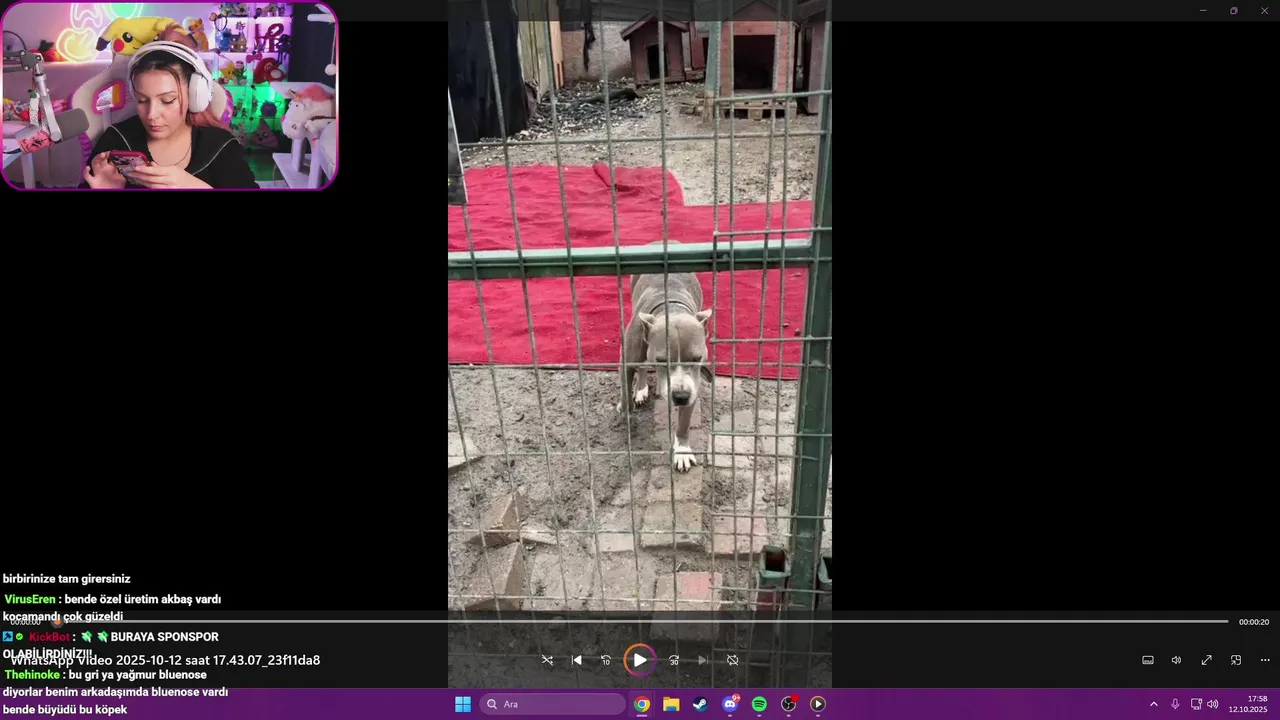Open the system tray volume icon
The image size is (1280, 720).
[x=1212, y=704]
